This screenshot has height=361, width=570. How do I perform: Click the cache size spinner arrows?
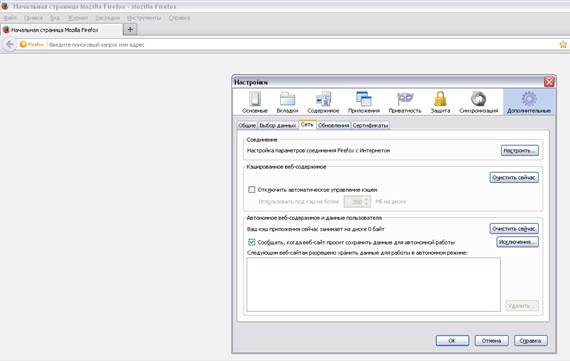(366, 201)
